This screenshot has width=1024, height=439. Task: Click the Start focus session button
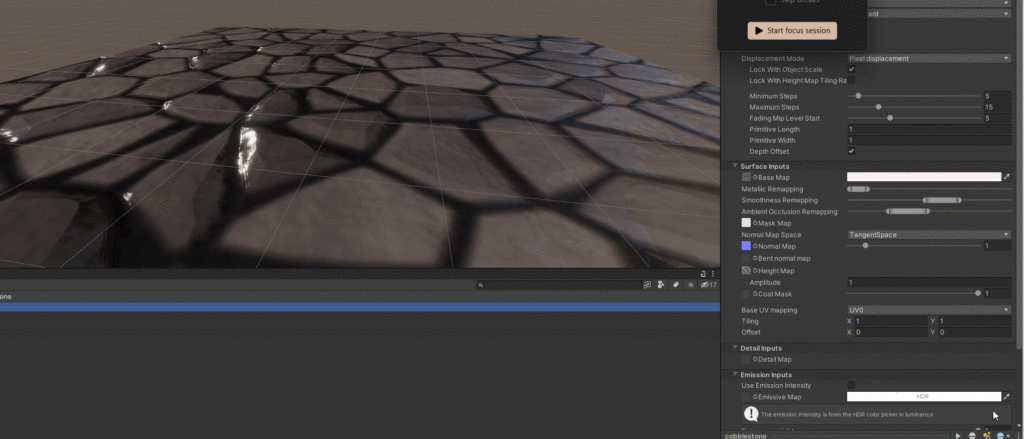point(791,31)
